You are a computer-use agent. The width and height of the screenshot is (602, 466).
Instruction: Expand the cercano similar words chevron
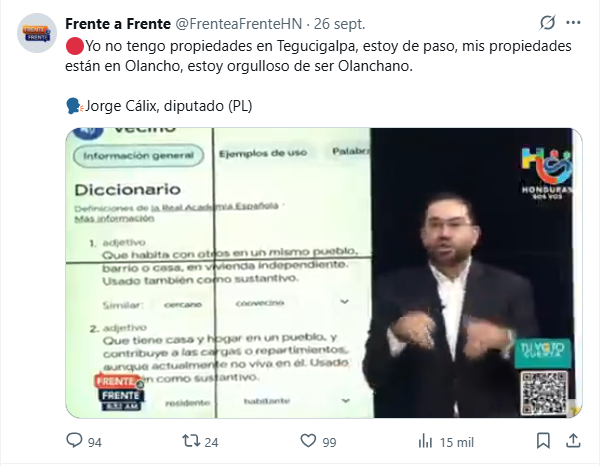point(344,302)
